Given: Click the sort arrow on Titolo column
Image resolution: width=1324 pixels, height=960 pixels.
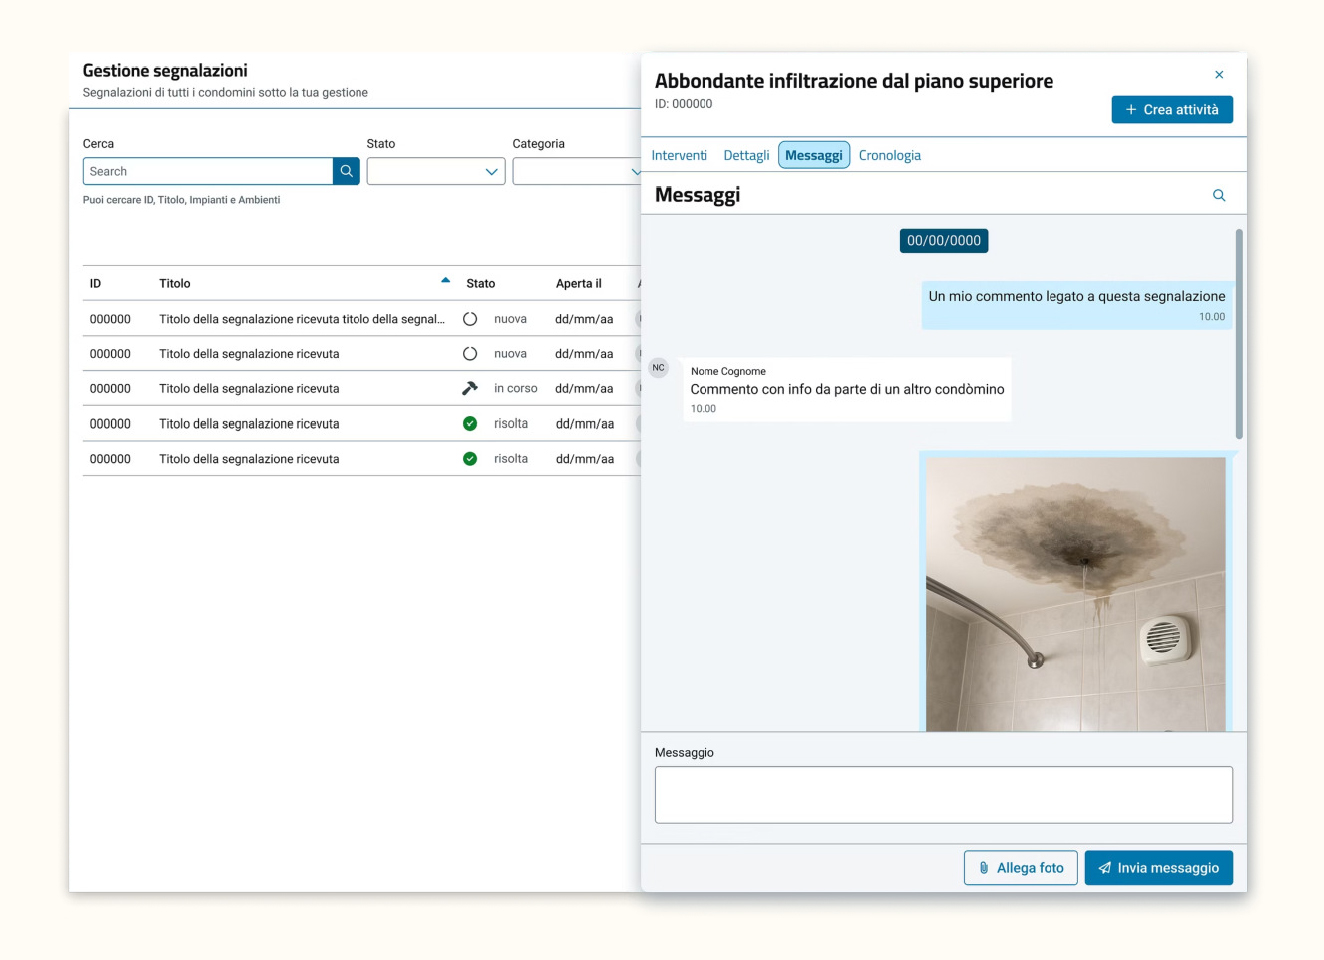Looking at the screenshot, I should pyautogui.click(x=445, y=281).
